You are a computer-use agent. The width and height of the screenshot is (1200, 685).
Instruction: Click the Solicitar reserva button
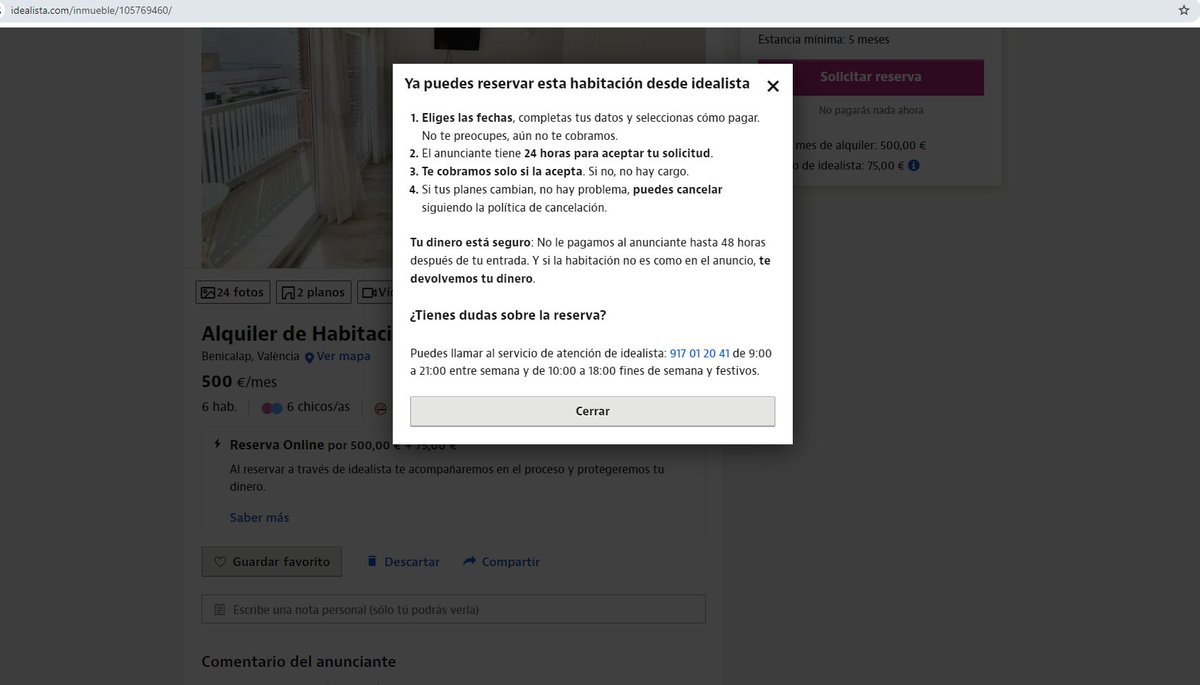(x=871, y=77)
